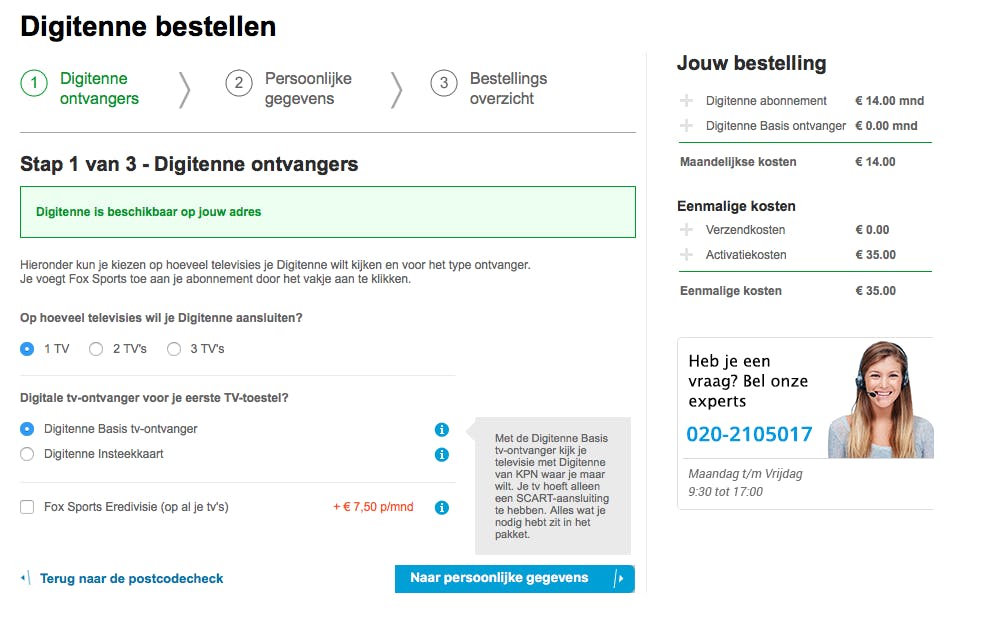The image size is (1001, 633).
Task: Click info icon next to Digitenne Basis tv-ontvanger
Action: click(442, 430)
